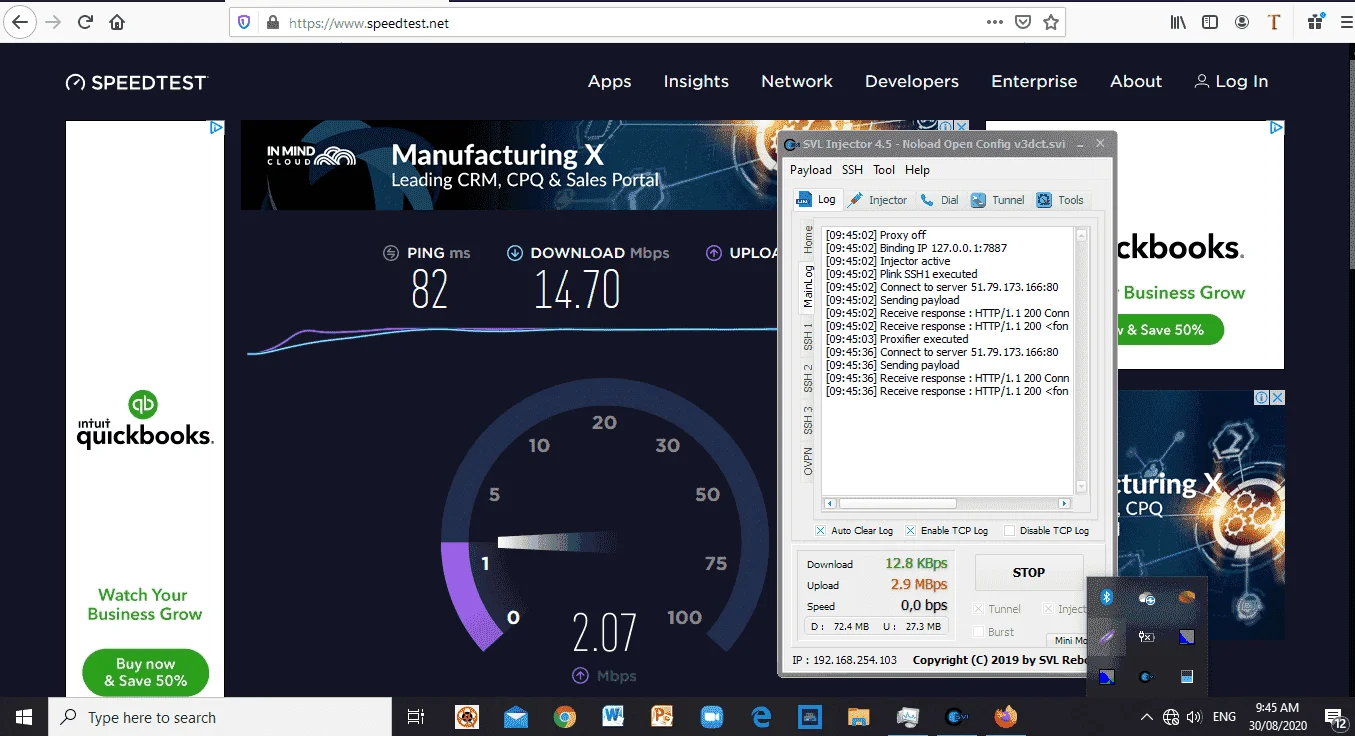
Task: Open the notification center icon
Action: pyautogui.click(x=1336, y=717)
